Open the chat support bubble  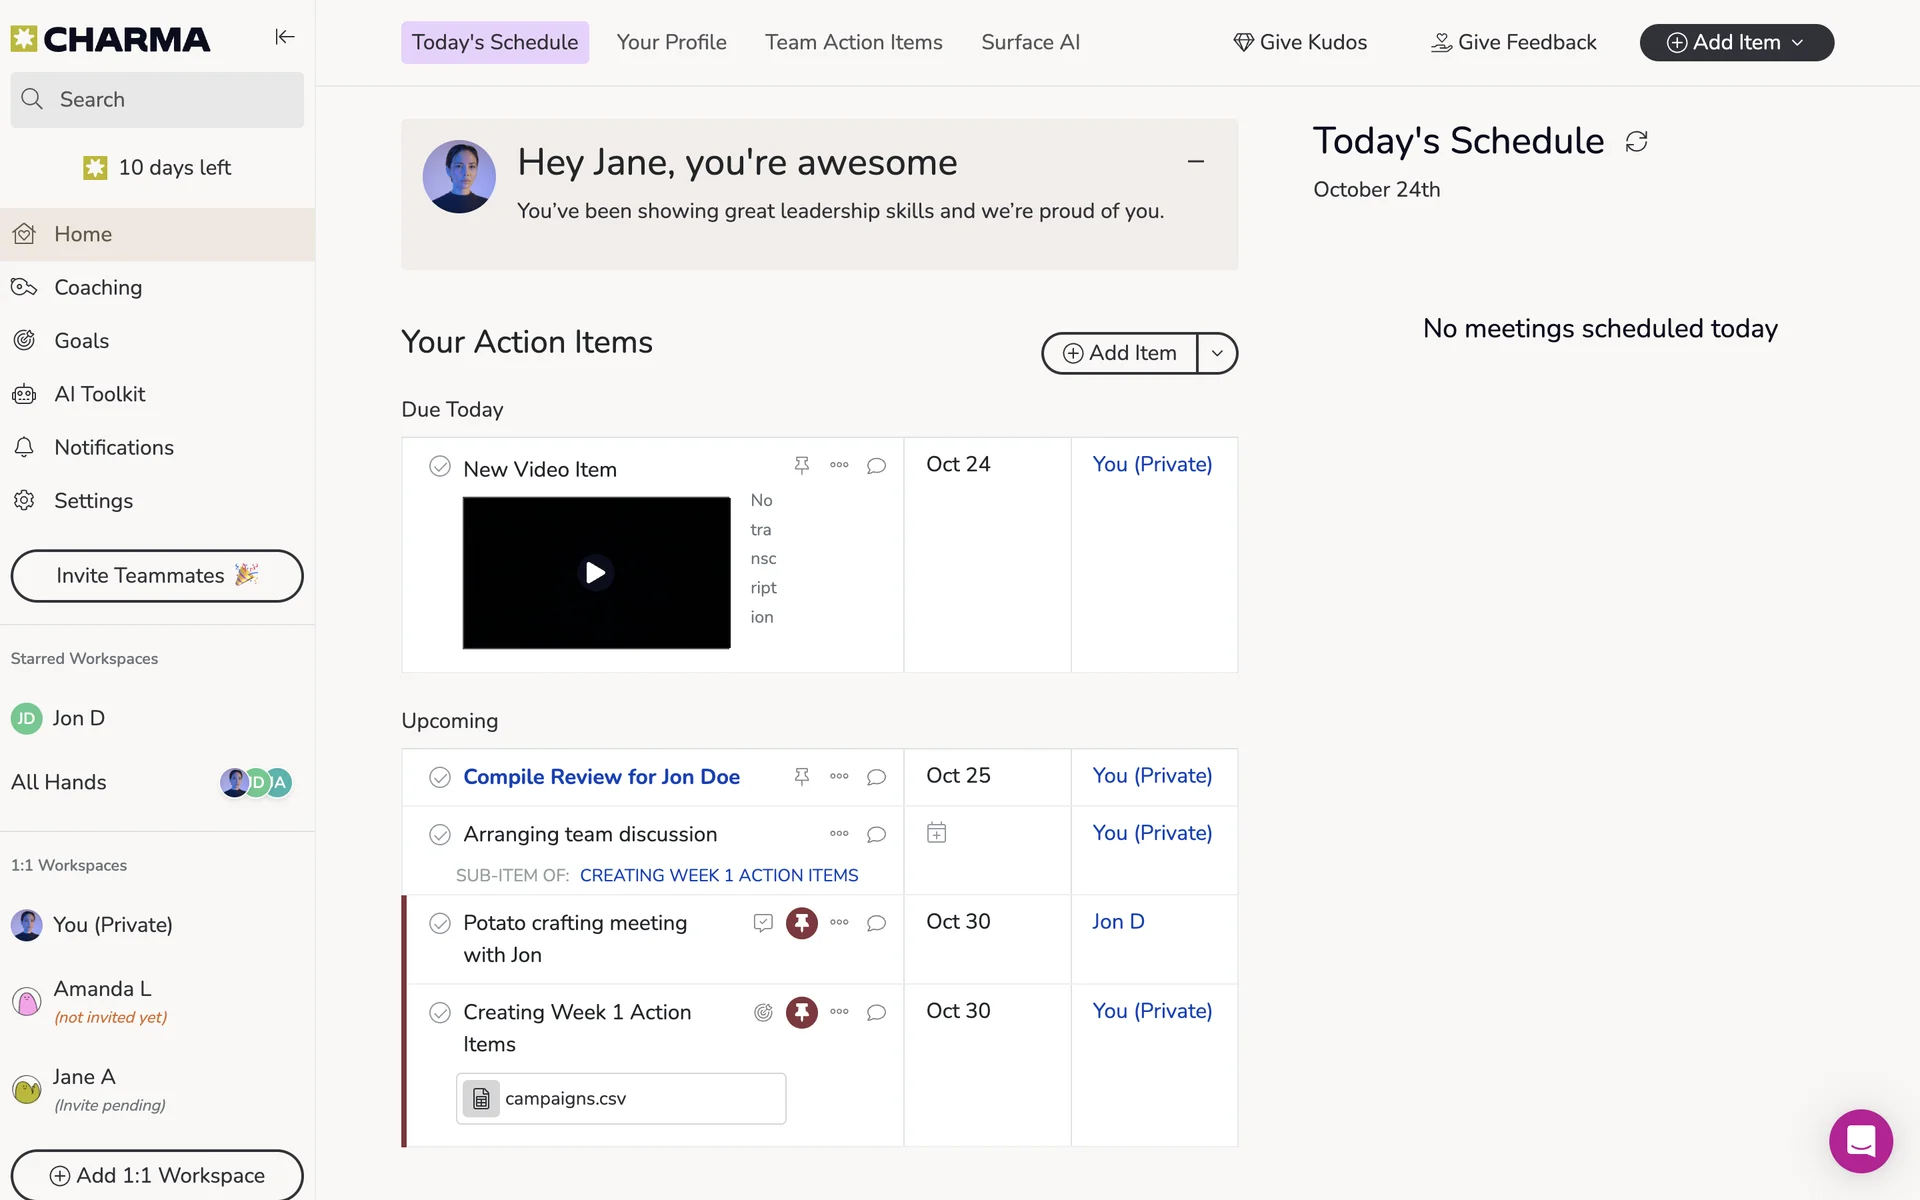[x=1860, y=1141]
